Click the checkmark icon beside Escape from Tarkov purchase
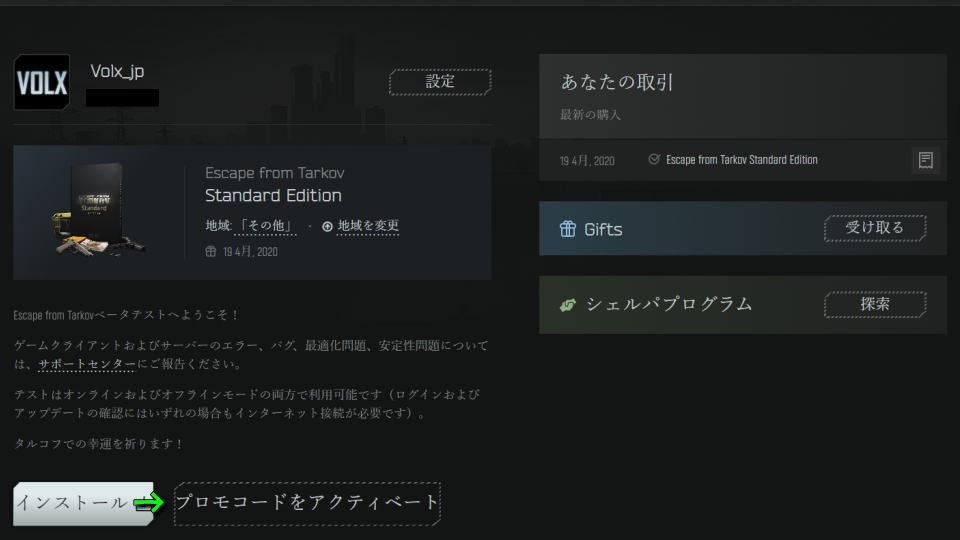The image size is (960, 540). pos(654,159)
